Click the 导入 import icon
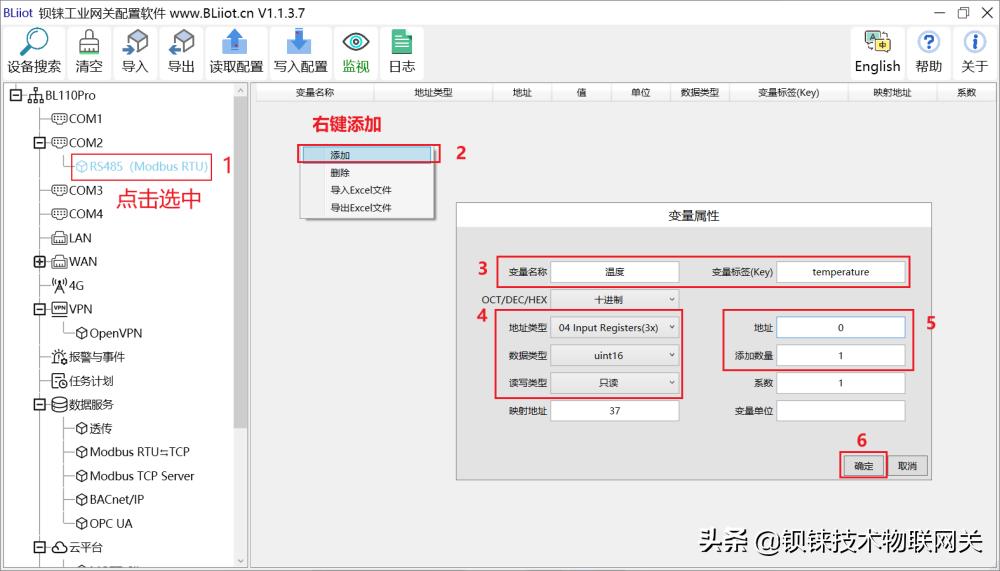Image resolution: width=1000 pixels, height=571 pixels. (x=135, y=43)
